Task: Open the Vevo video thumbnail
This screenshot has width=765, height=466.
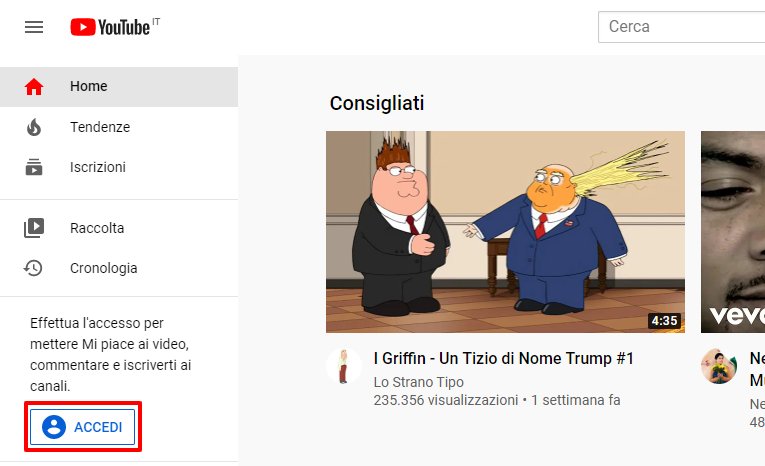Action: [733, 232]
